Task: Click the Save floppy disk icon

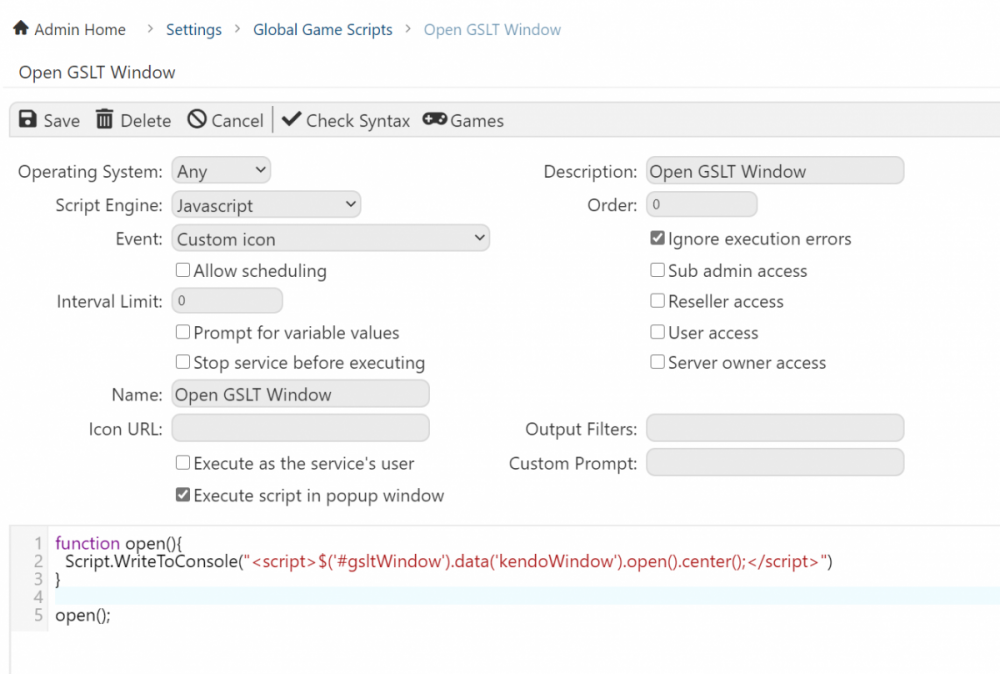Action: click(x=28, y=120)
